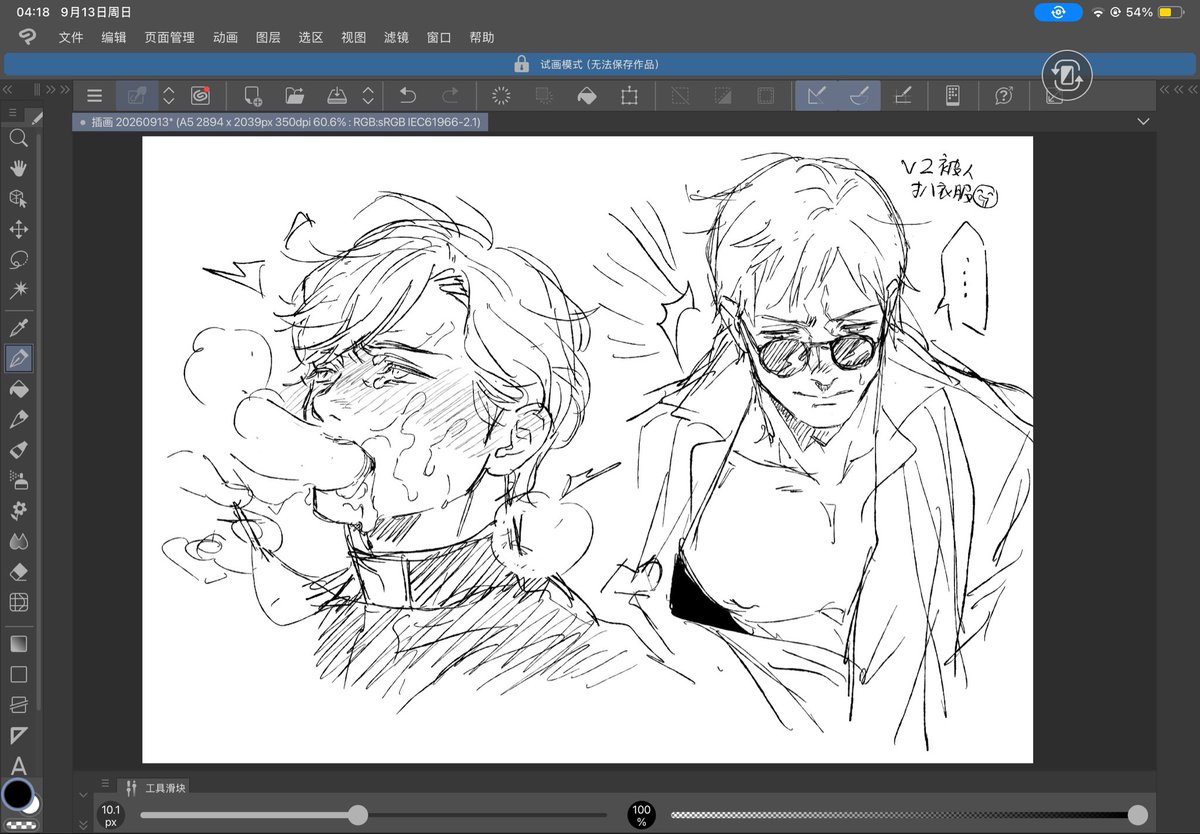Open a file with the folder icon
1200x834 pixels.
click(294, 96)
